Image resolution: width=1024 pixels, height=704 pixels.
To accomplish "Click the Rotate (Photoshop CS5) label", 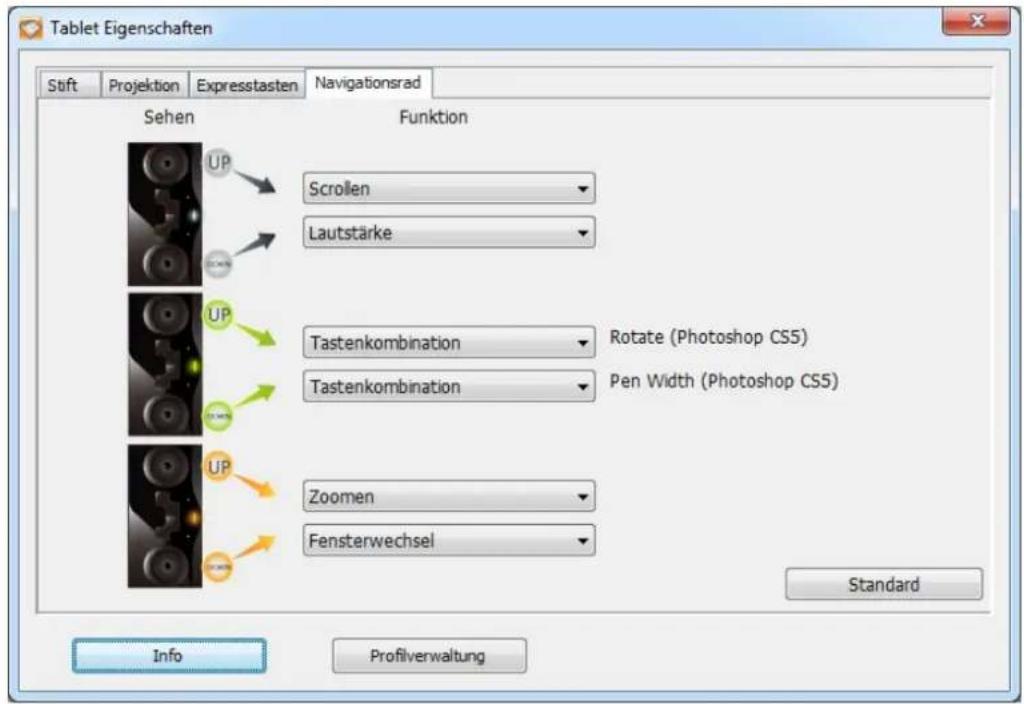I will pos(709,337).
